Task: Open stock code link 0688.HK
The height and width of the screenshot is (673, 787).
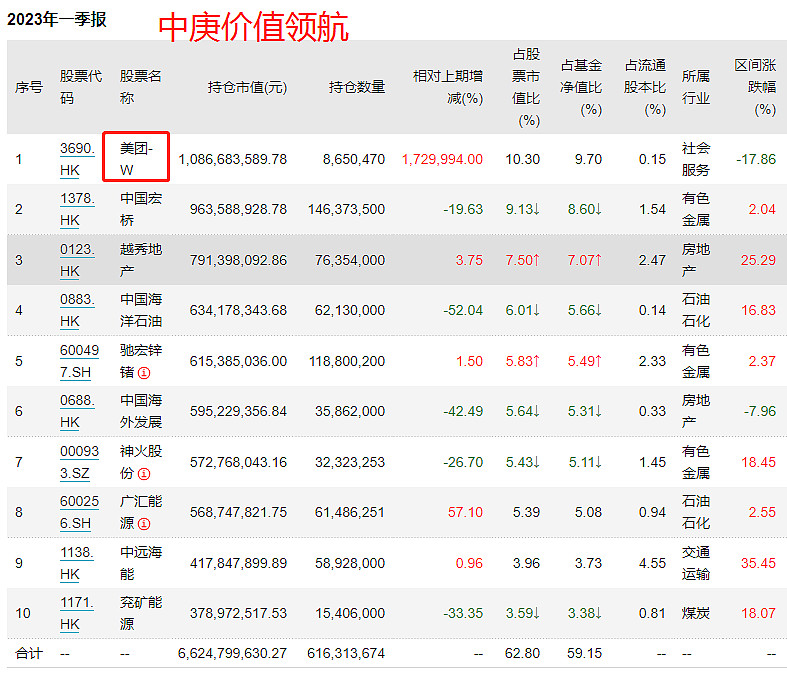Action: point(77,411)
